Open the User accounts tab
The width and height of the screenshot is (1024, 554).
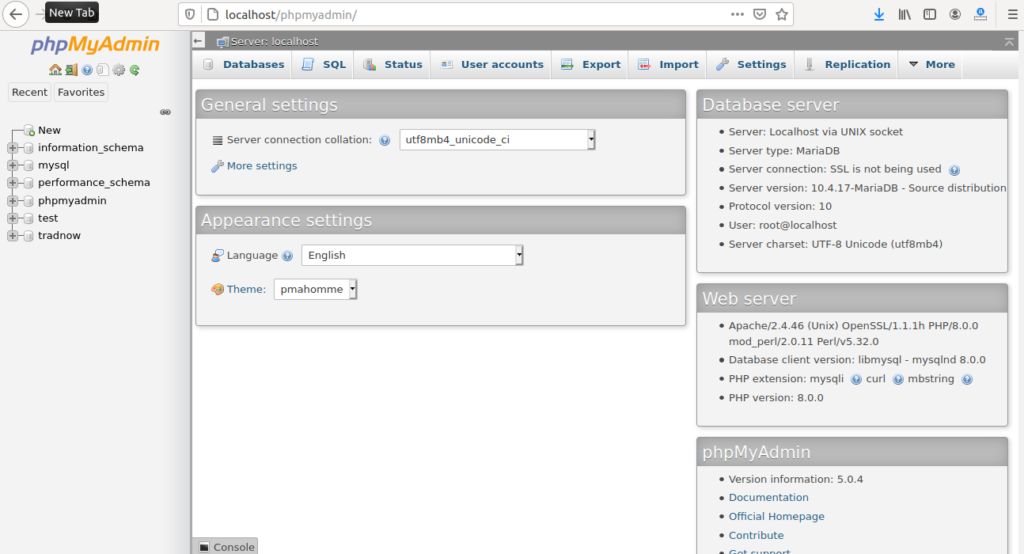[x=492, y=65]
